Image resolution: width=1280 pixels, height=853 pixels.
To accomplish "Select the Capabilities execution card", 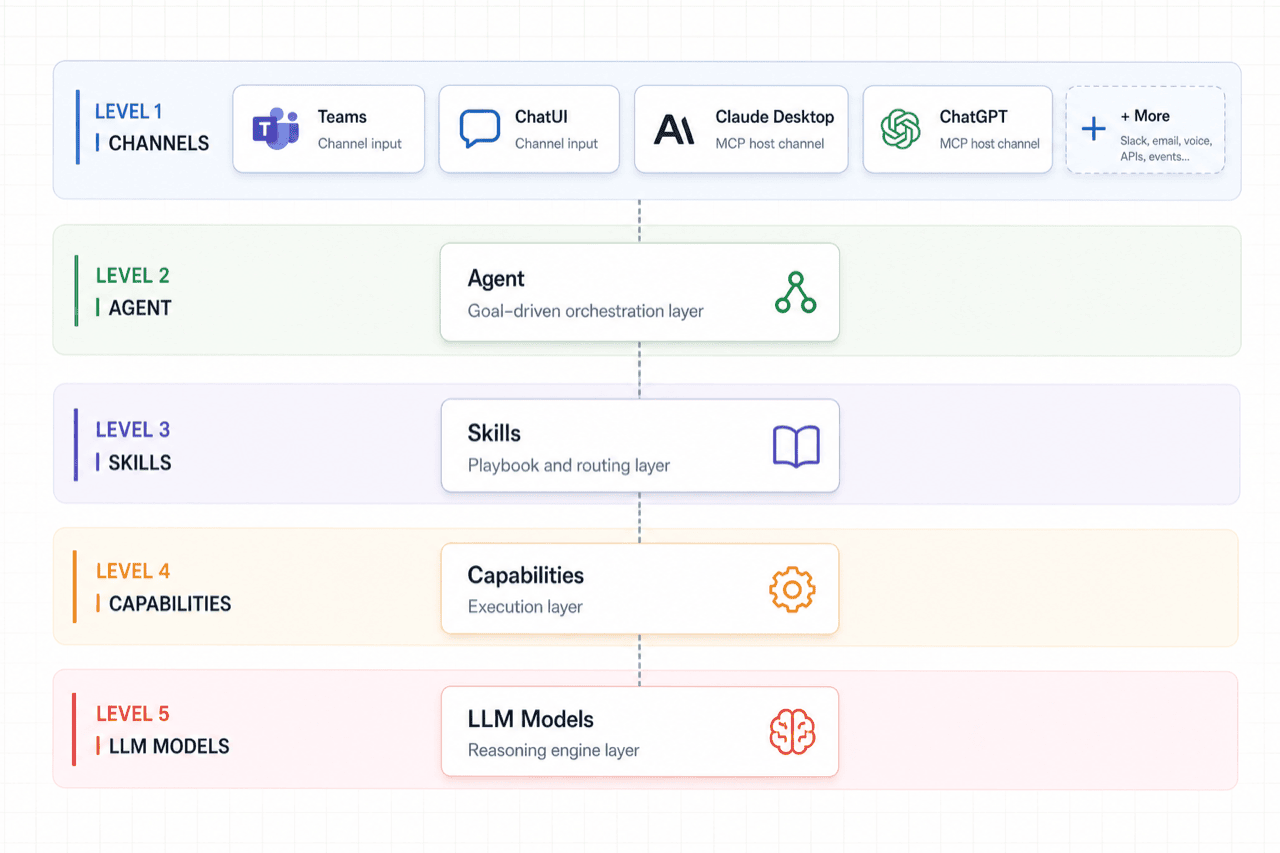I will (640, 589).
